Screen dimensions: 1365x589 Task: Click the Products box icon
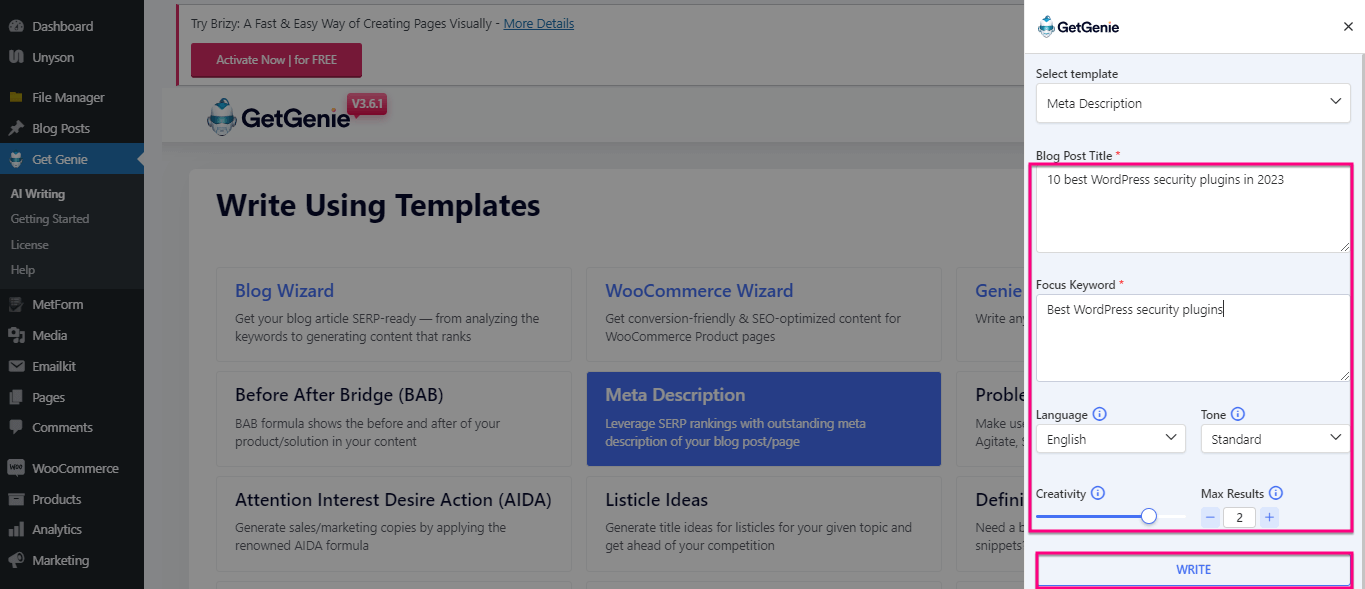16,499
